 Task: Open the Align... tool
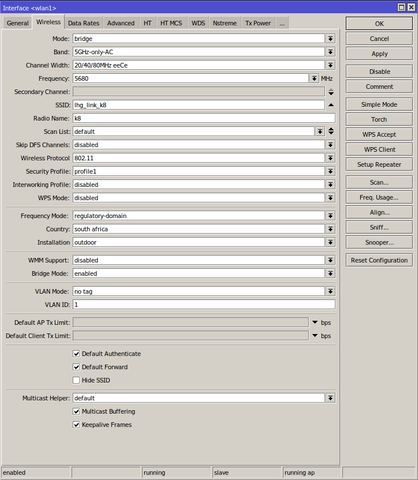379,212
